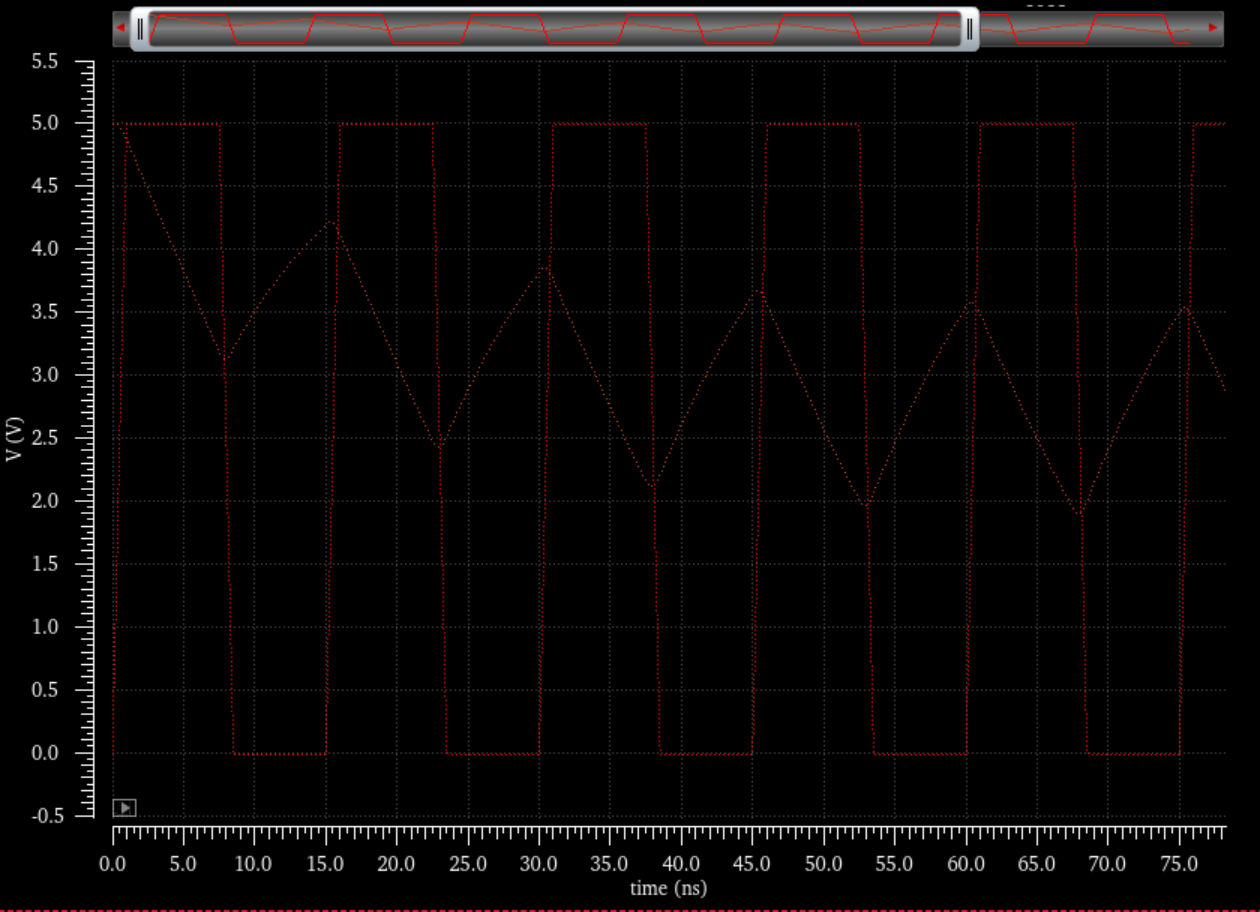Click the "time (ns)" axis title

pyautogui.click(x=668, y=888)
